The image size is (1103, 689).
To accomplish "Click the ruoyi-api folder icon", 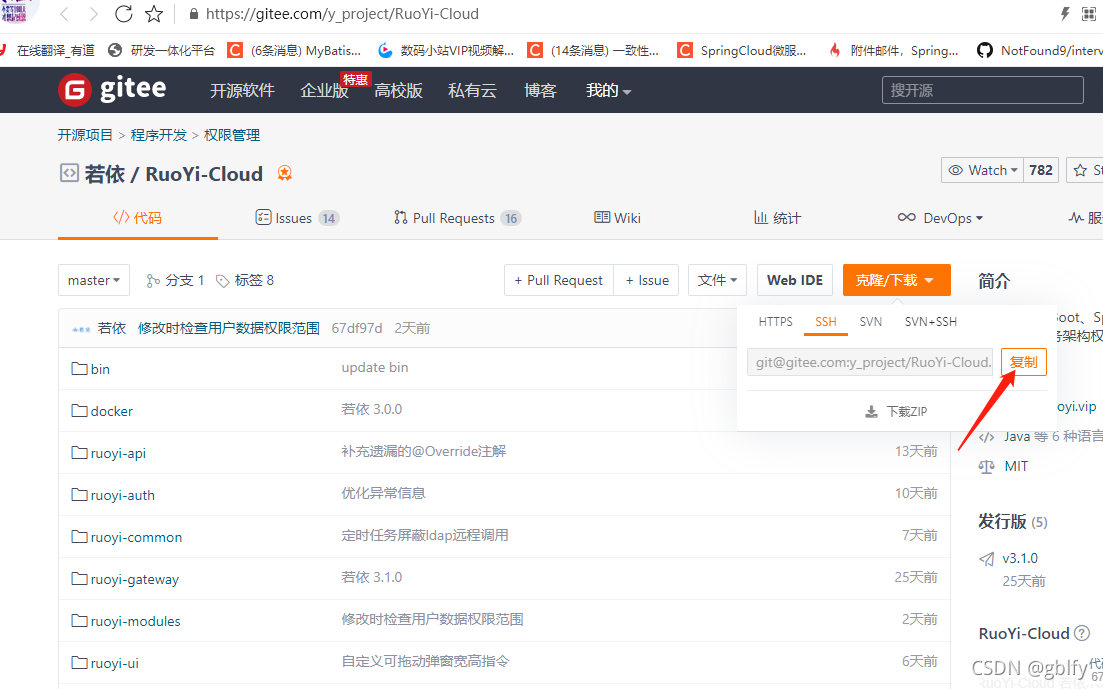I will pyautogui.click(x=79, y=453).
